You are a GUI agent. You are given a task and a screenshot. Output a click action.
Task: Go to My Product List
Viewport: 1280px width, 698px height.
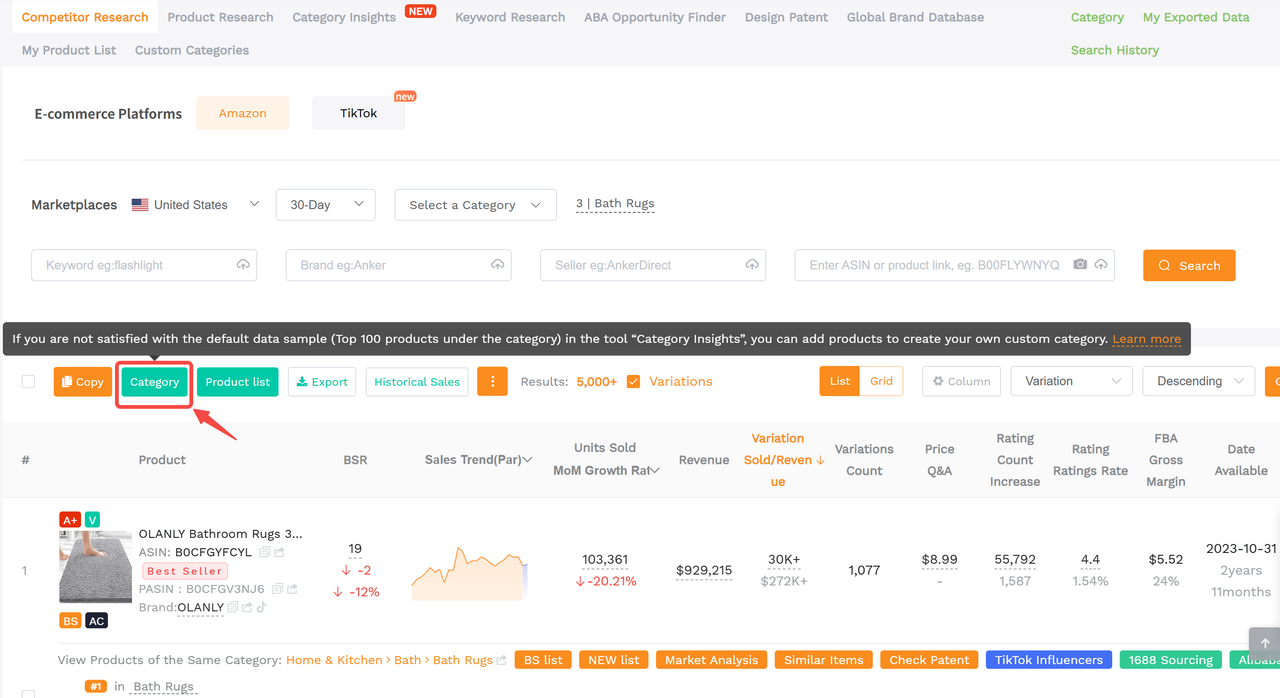69,50
